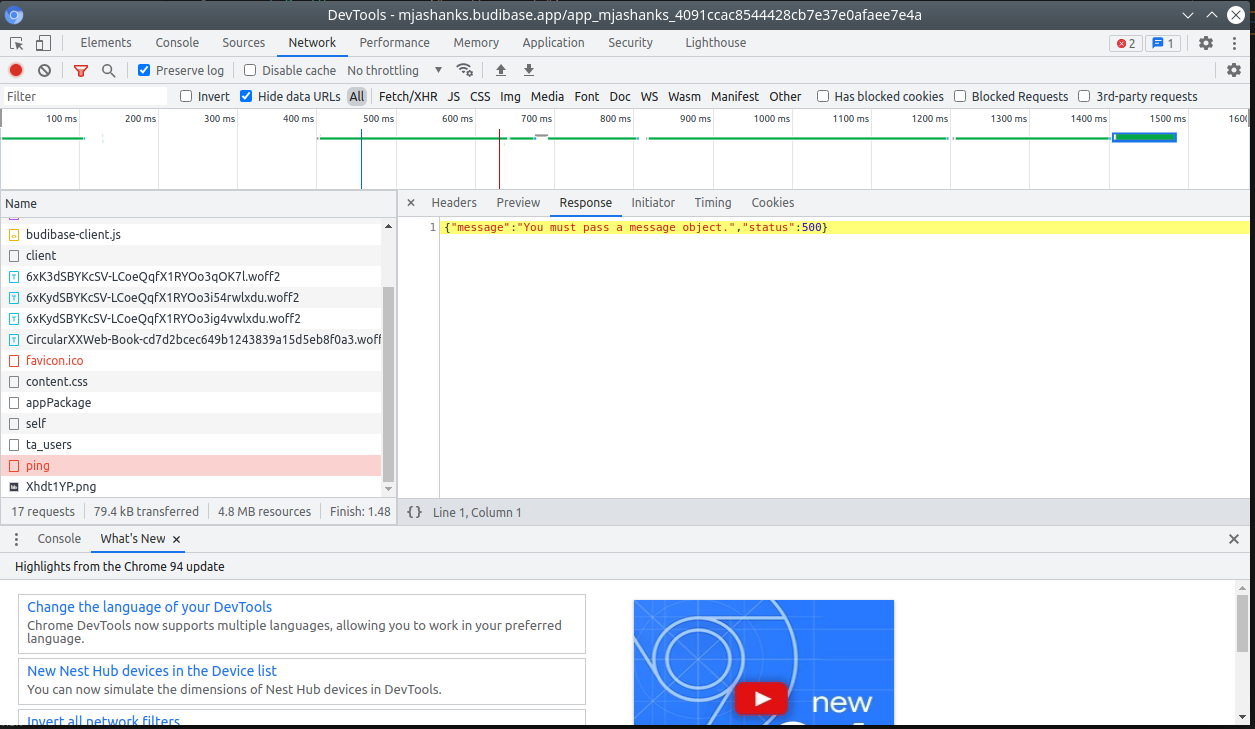Toggle the Preserve log checkbox
This screenshot has height=729, width=1255.
pyautogui.click(x=144, y=70)
